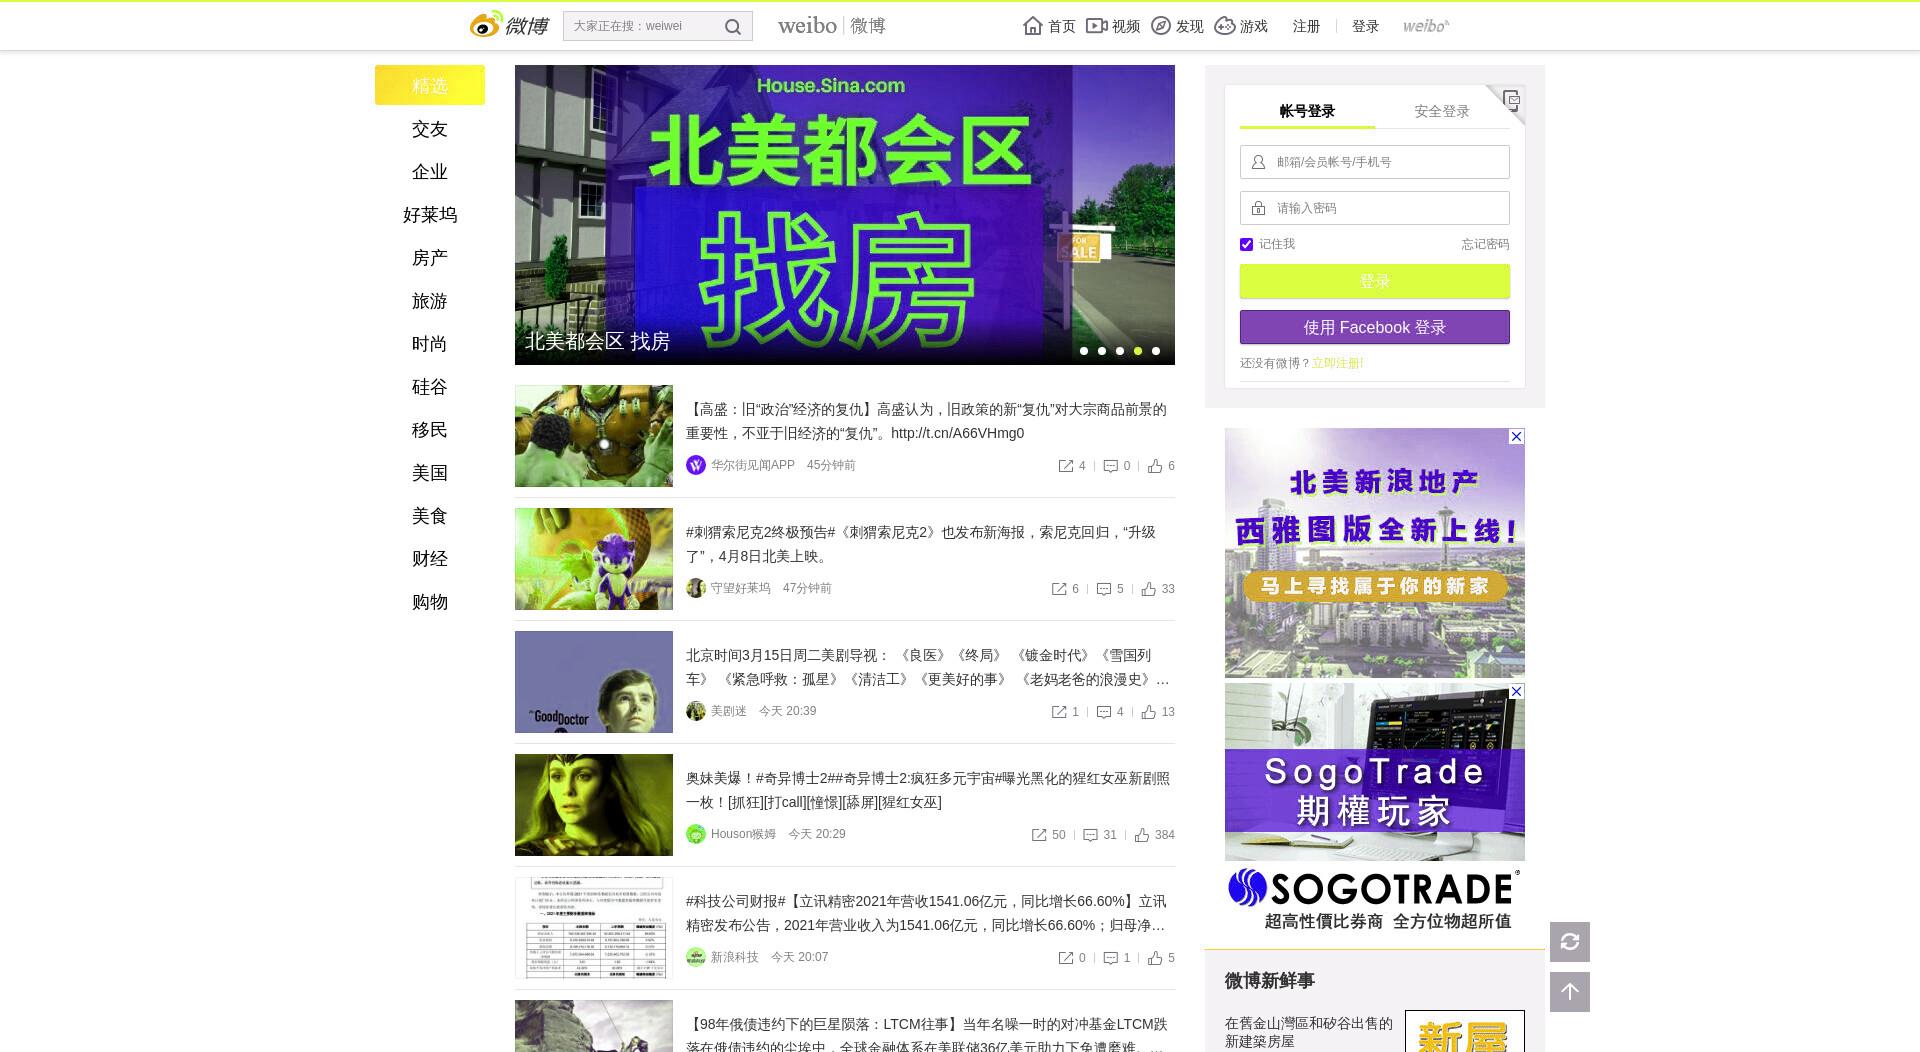Click repost icon on 美剧导视 post
Image resolution: width=1920 pixels, height=1052 pixels.
[x=1059, y=712]
